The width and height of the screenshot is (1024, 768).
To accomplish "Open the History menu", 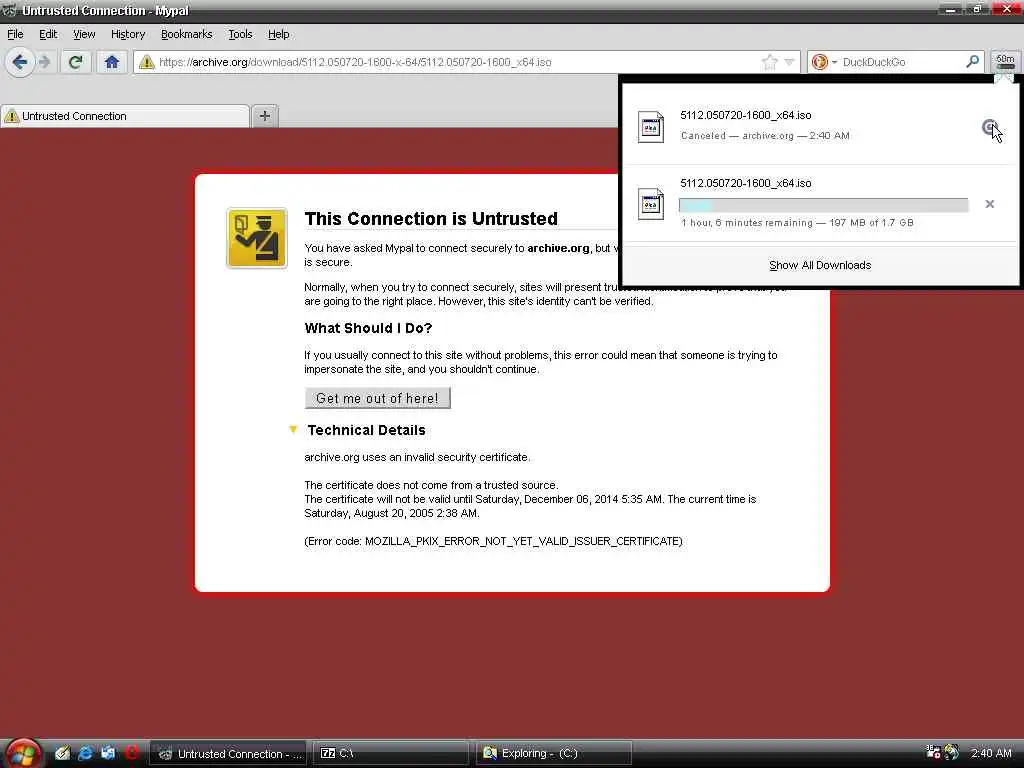I will point(128,35).
